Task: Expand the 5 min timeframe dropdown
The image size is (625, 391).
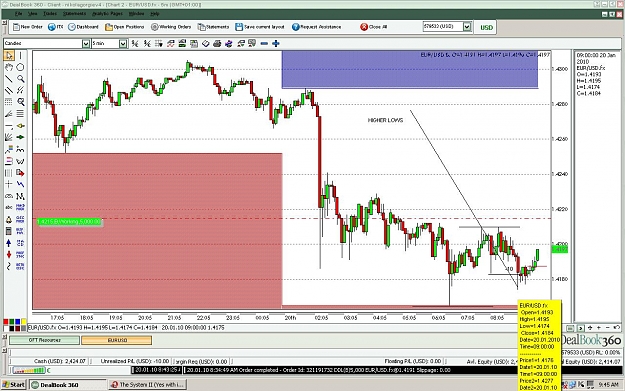Action: tap(123, 43)
